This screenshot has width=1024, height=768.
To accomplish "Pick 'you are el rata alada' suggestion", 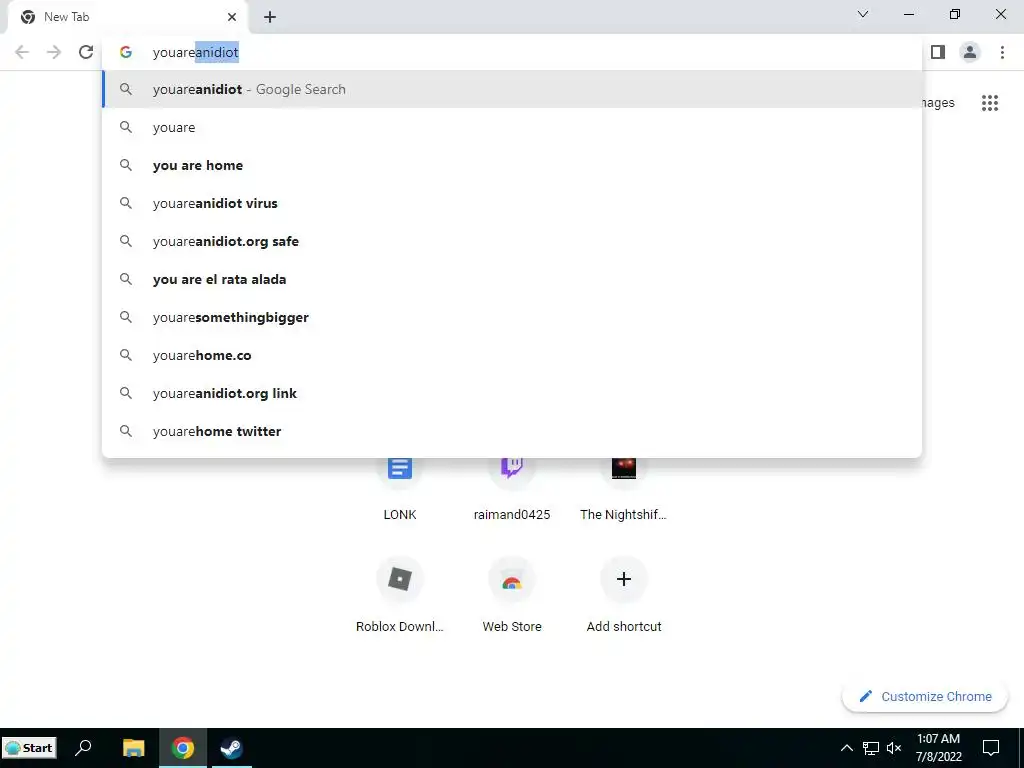I will [x=513, y=279].
